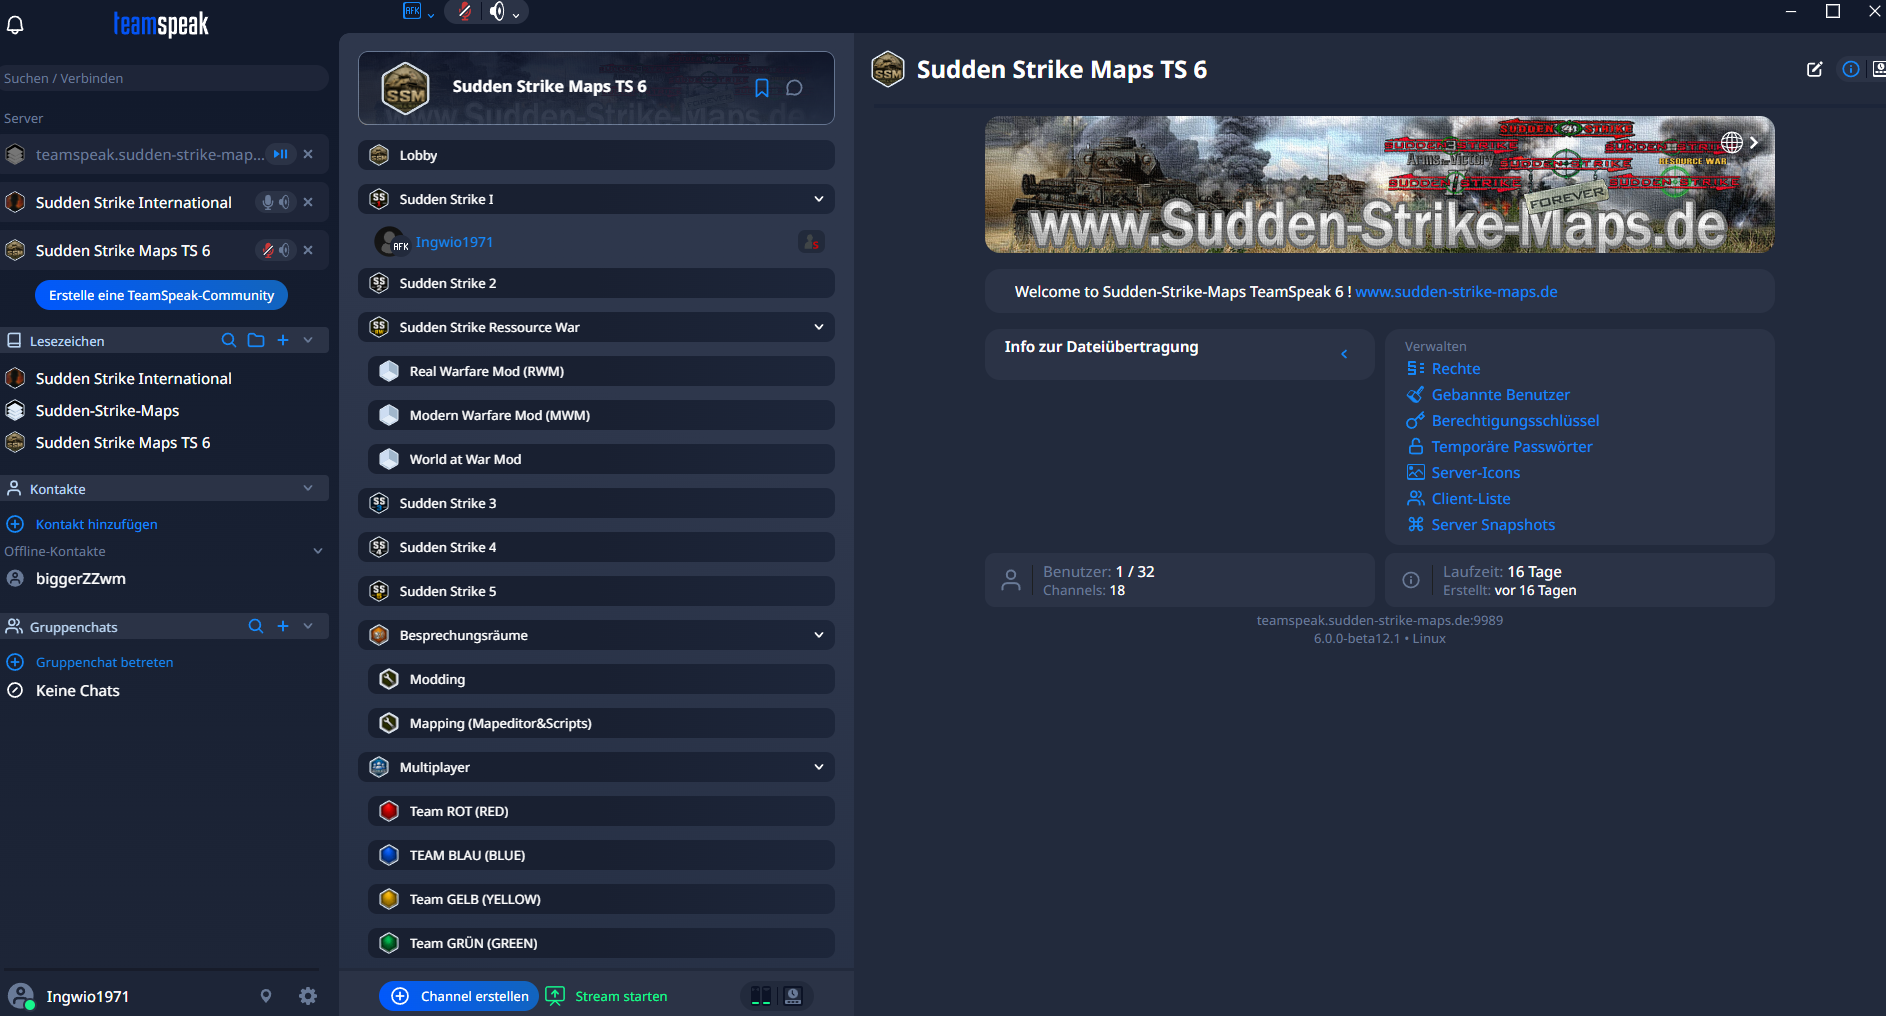Open the AFK status dropdown arrow

(x=431, y=15)
